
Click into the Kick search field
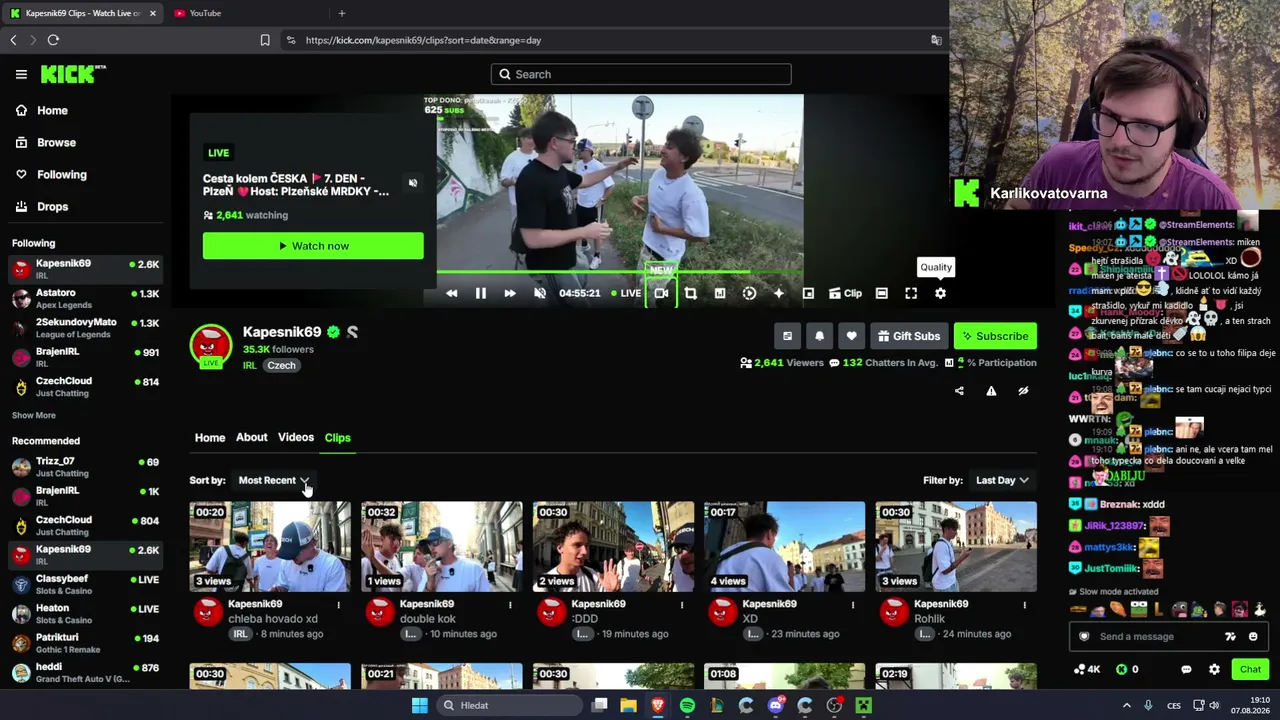coord(641,74)
